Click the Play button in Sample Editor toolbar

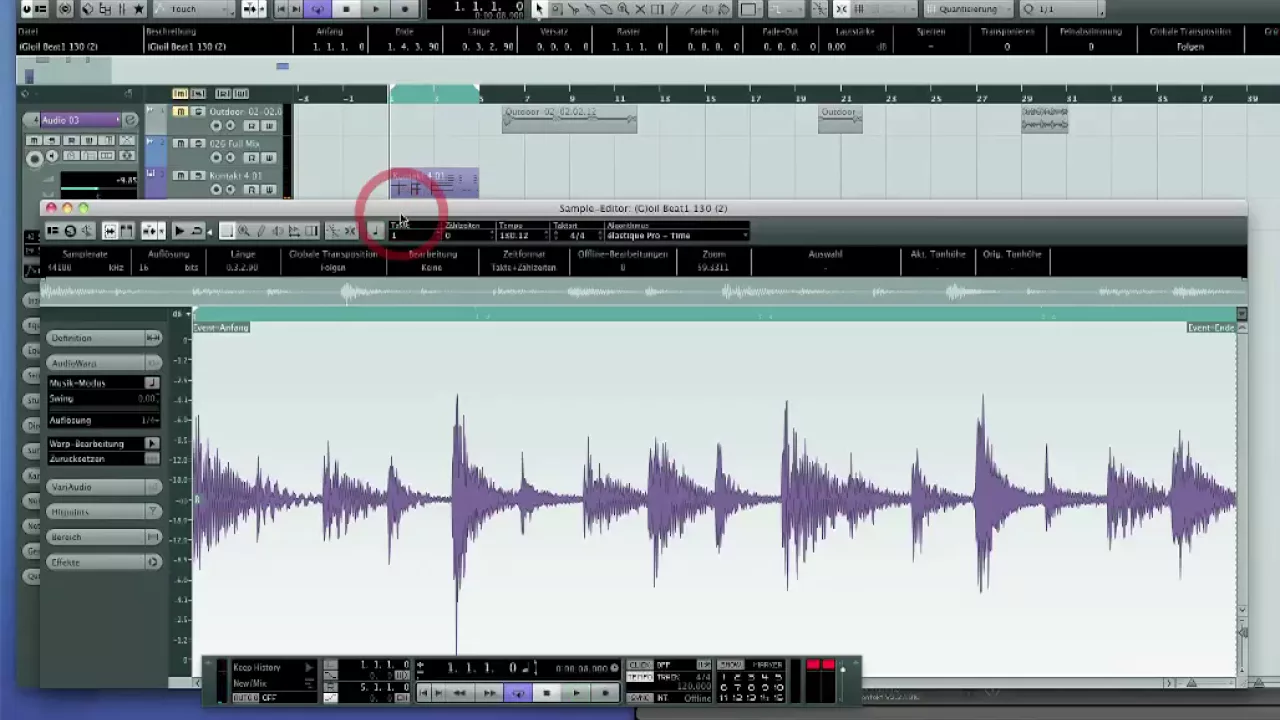click(179, 231)
